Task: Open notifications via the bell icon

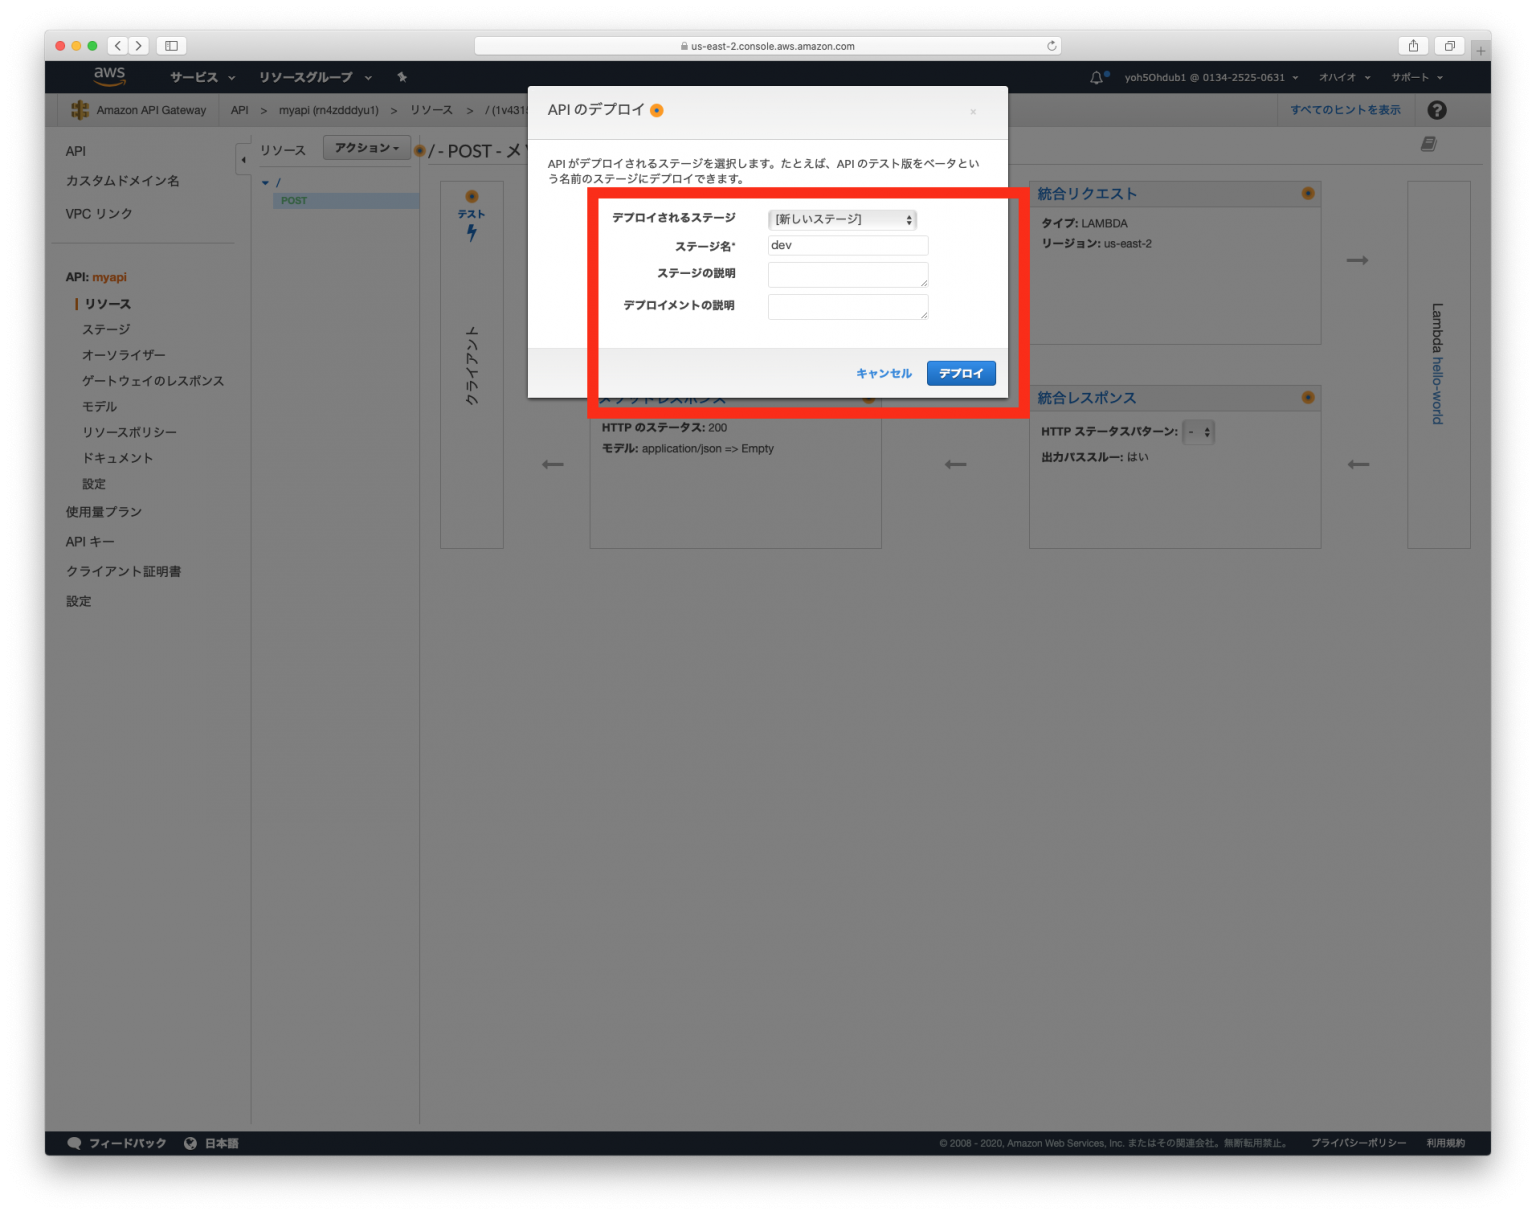Action: (1096, 76)
